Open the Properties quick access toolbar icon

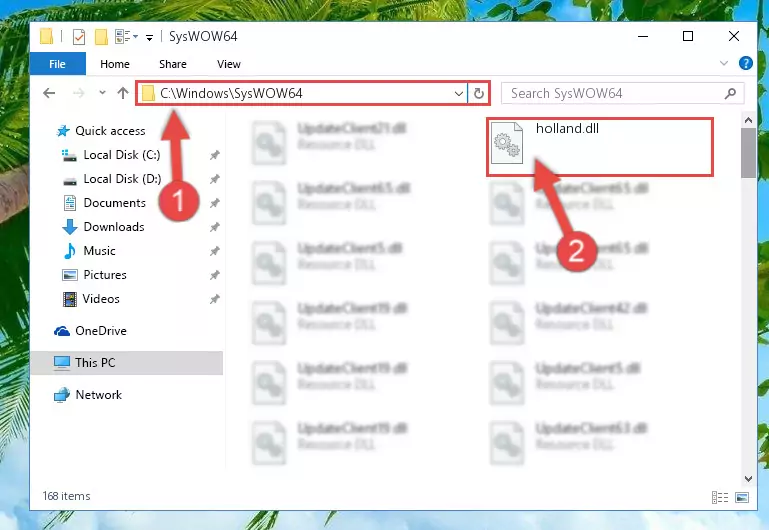coord(78,37)
